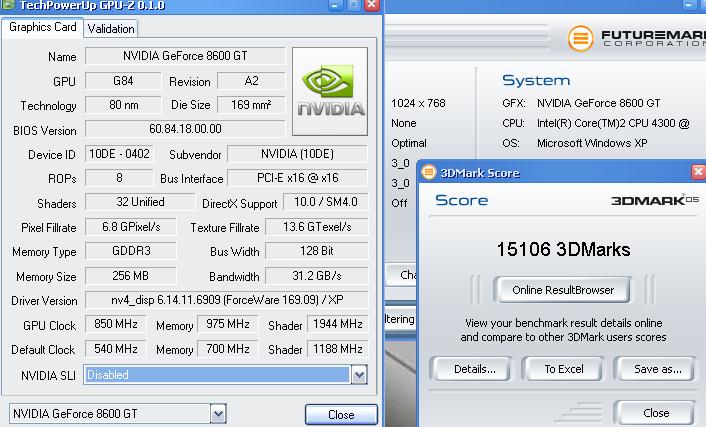Viewport: 706px width, 427px height.
Task: Click the Device ID field 10DE - 0402
Action: pyautogui.click(x=119, y=154)
